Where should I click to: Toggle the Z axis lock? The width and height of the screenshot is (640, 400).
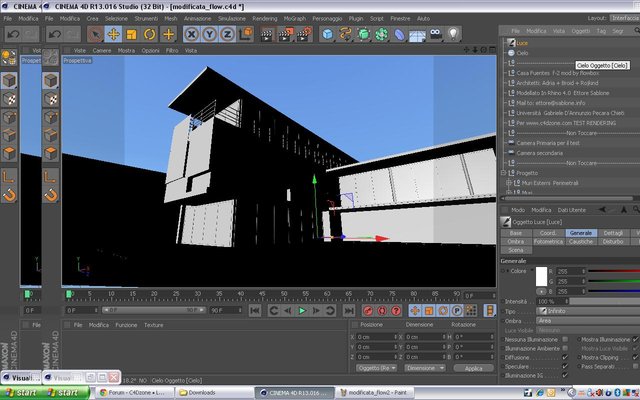tap(227, 34)
